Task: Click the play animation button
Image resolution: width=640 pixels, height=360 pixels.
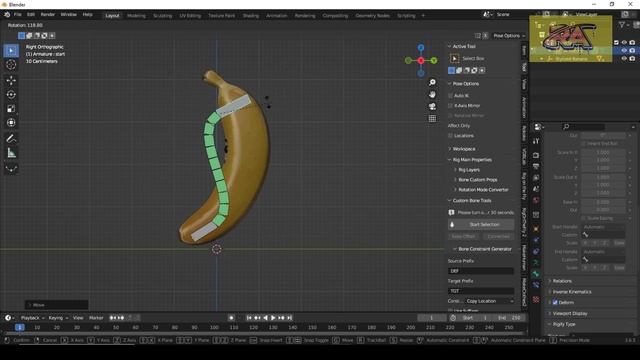Action: [273, 318]
